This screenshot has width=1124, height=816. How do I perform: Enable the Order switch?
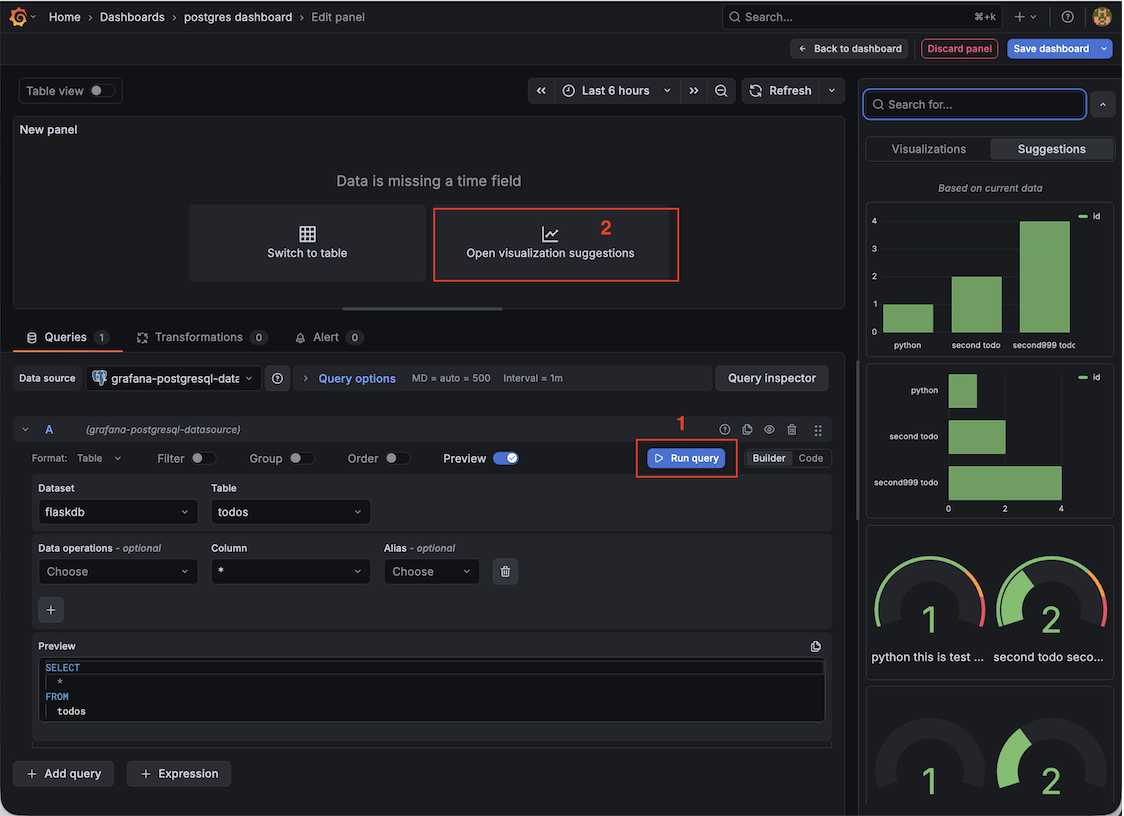397,458
